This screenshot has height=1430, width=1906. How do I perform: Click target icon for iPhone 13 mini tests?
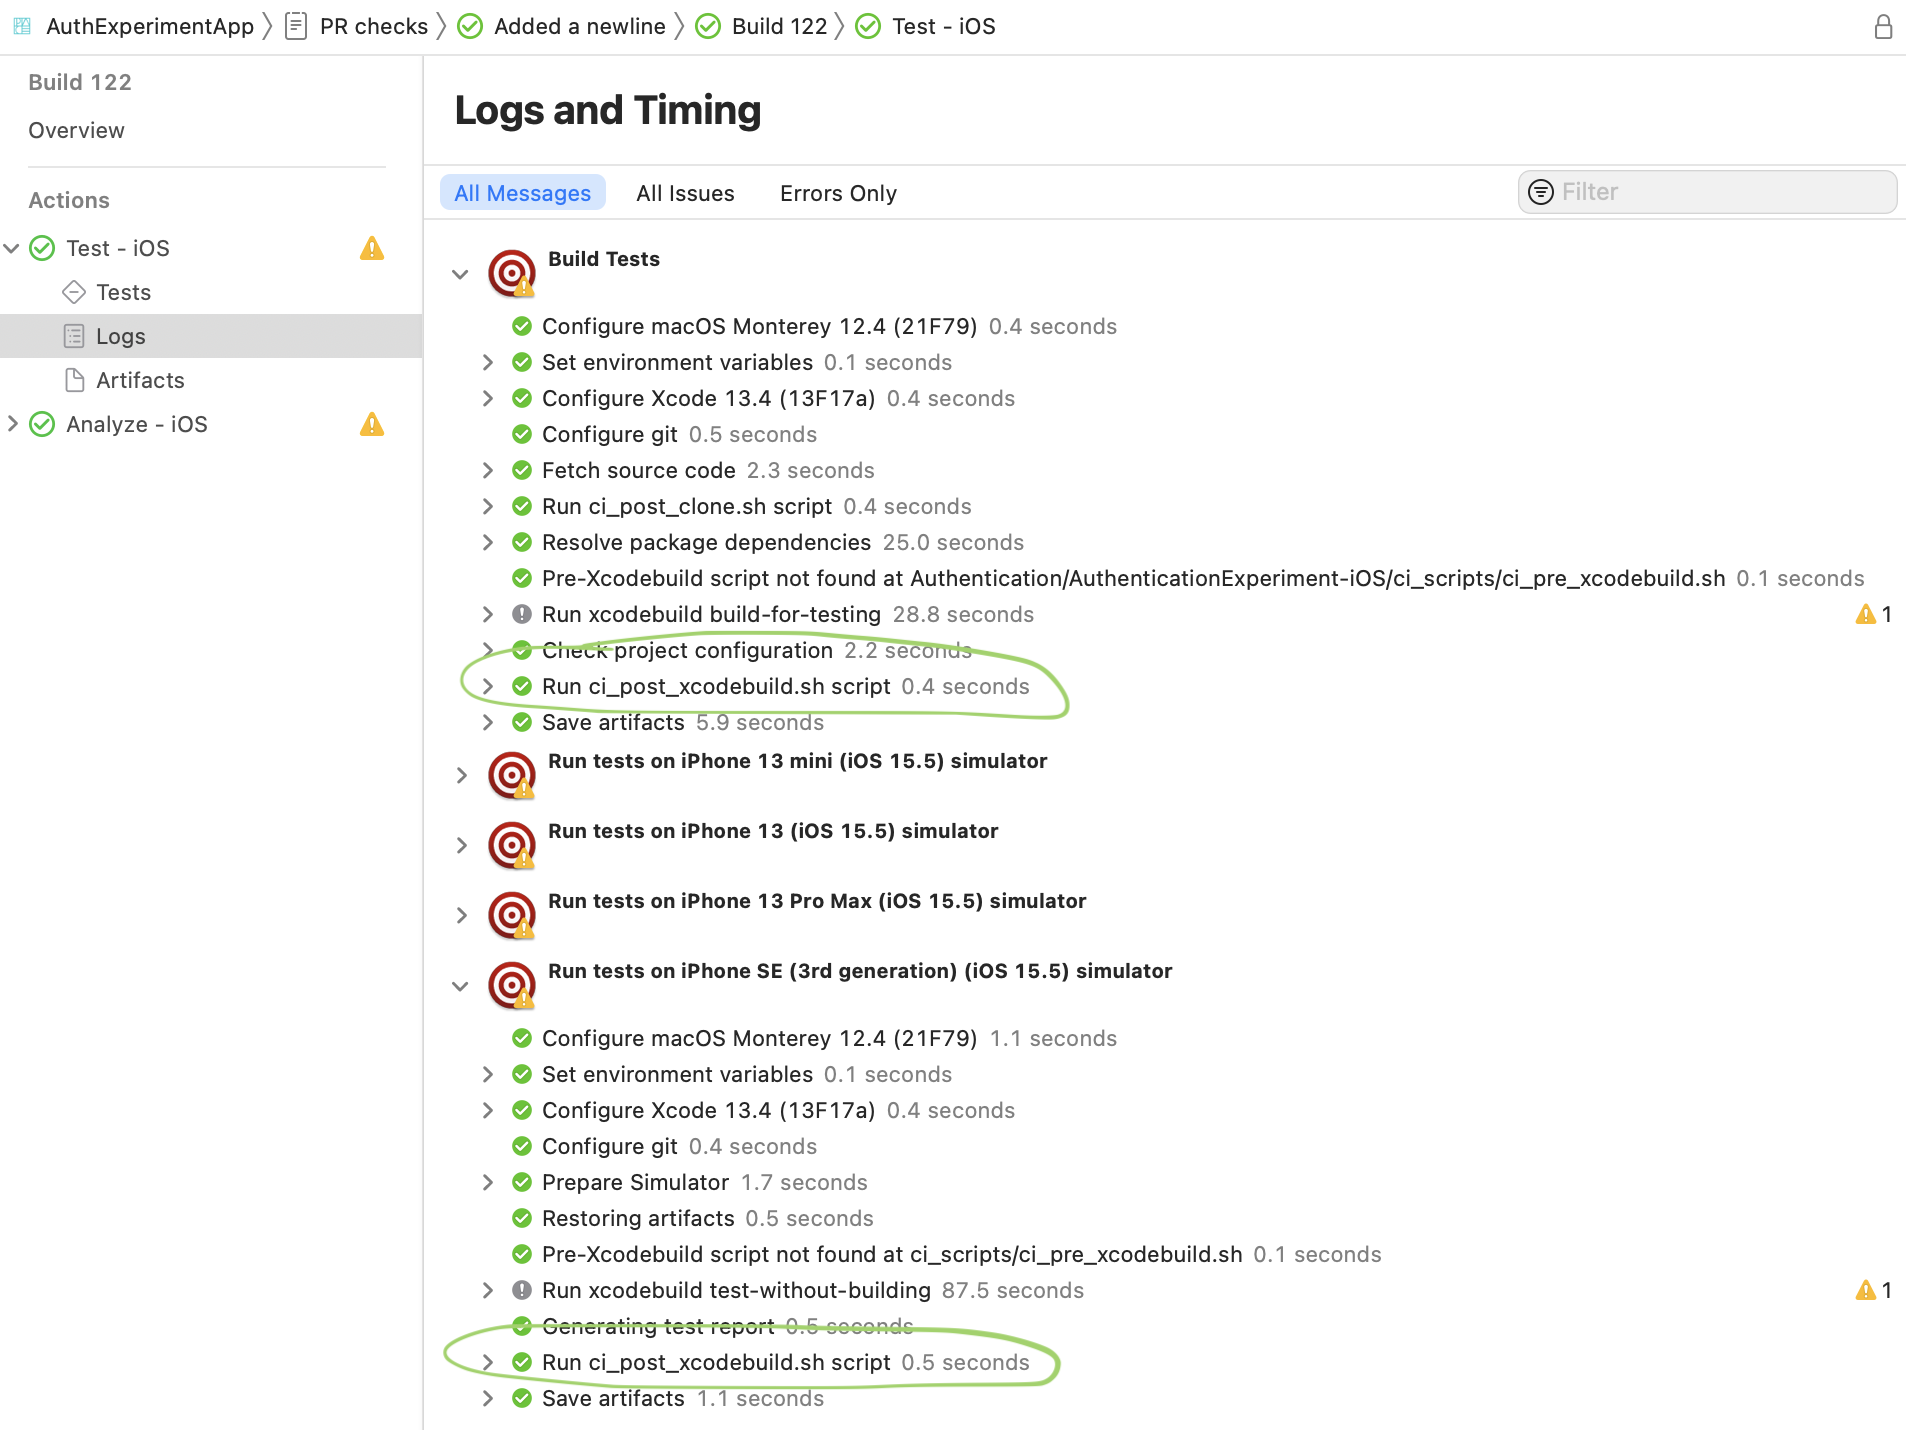click(512, 775)
